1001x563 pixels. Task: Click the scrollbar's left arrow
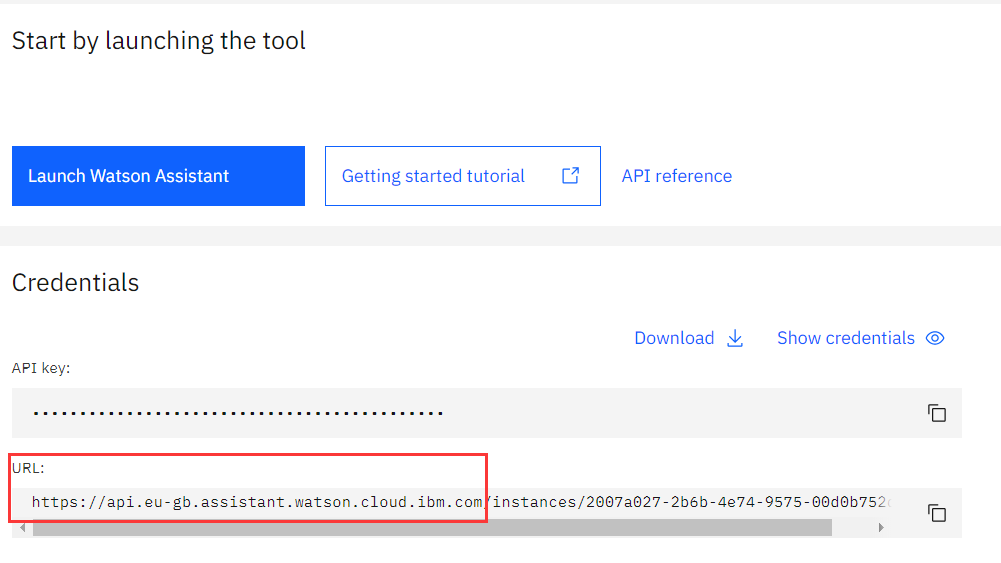[22, 528]
